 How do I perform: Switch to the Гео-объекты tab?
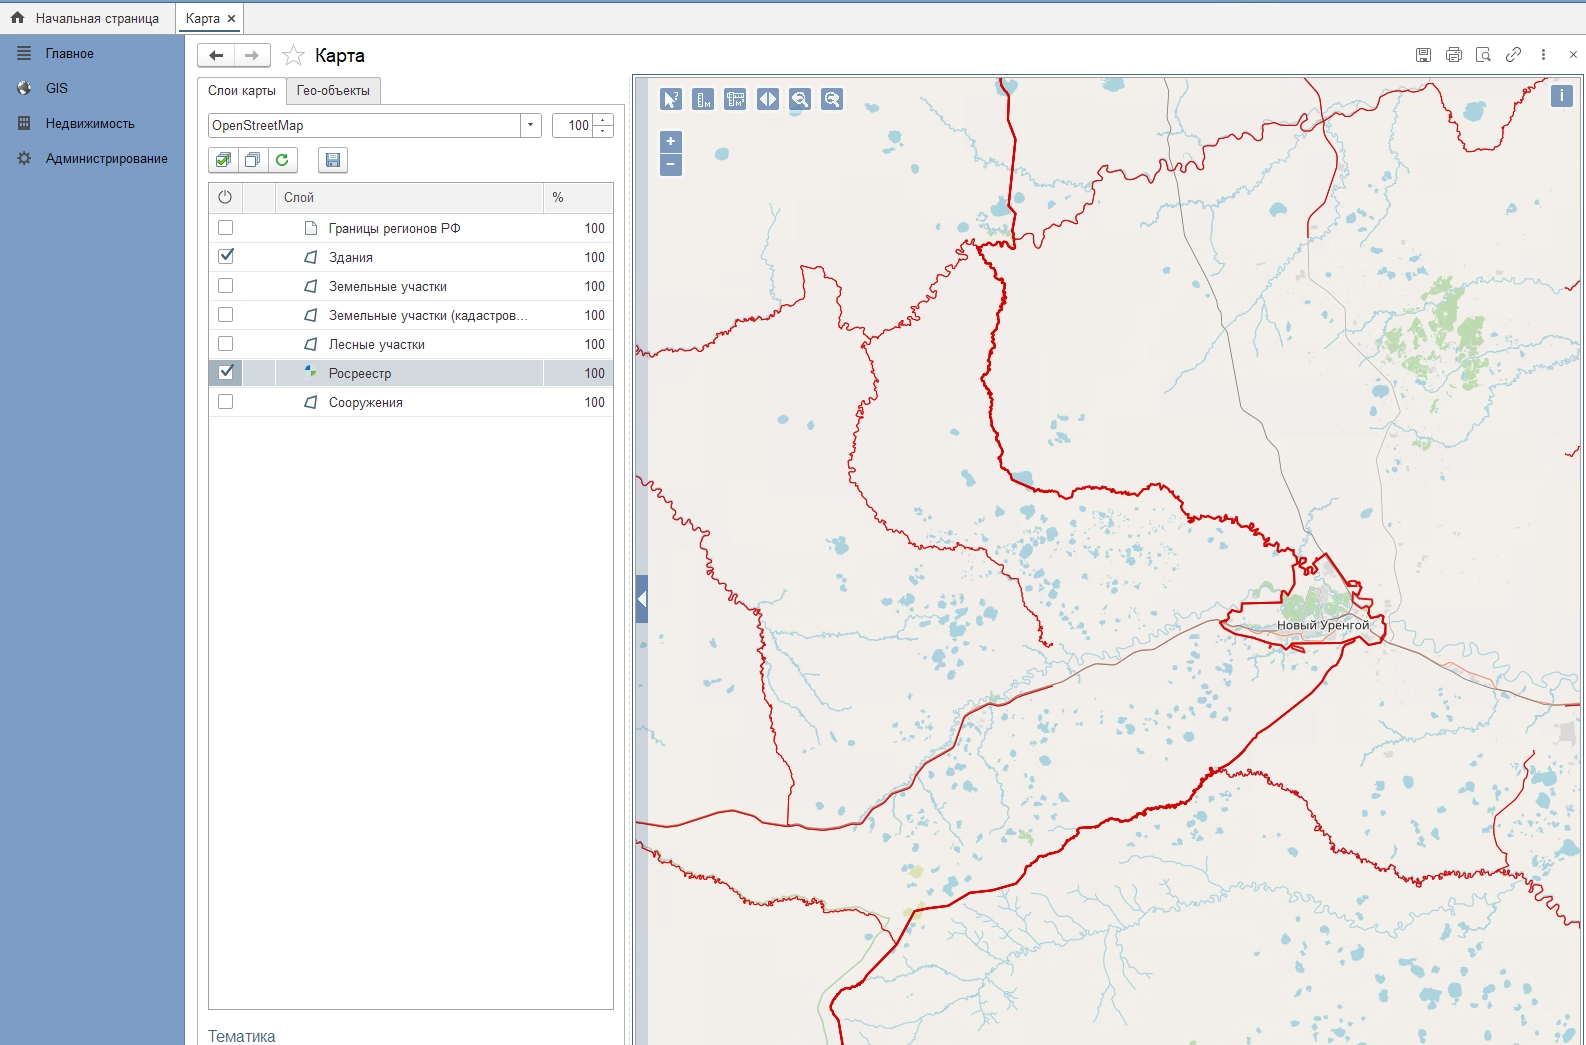(x=333, y=91)
